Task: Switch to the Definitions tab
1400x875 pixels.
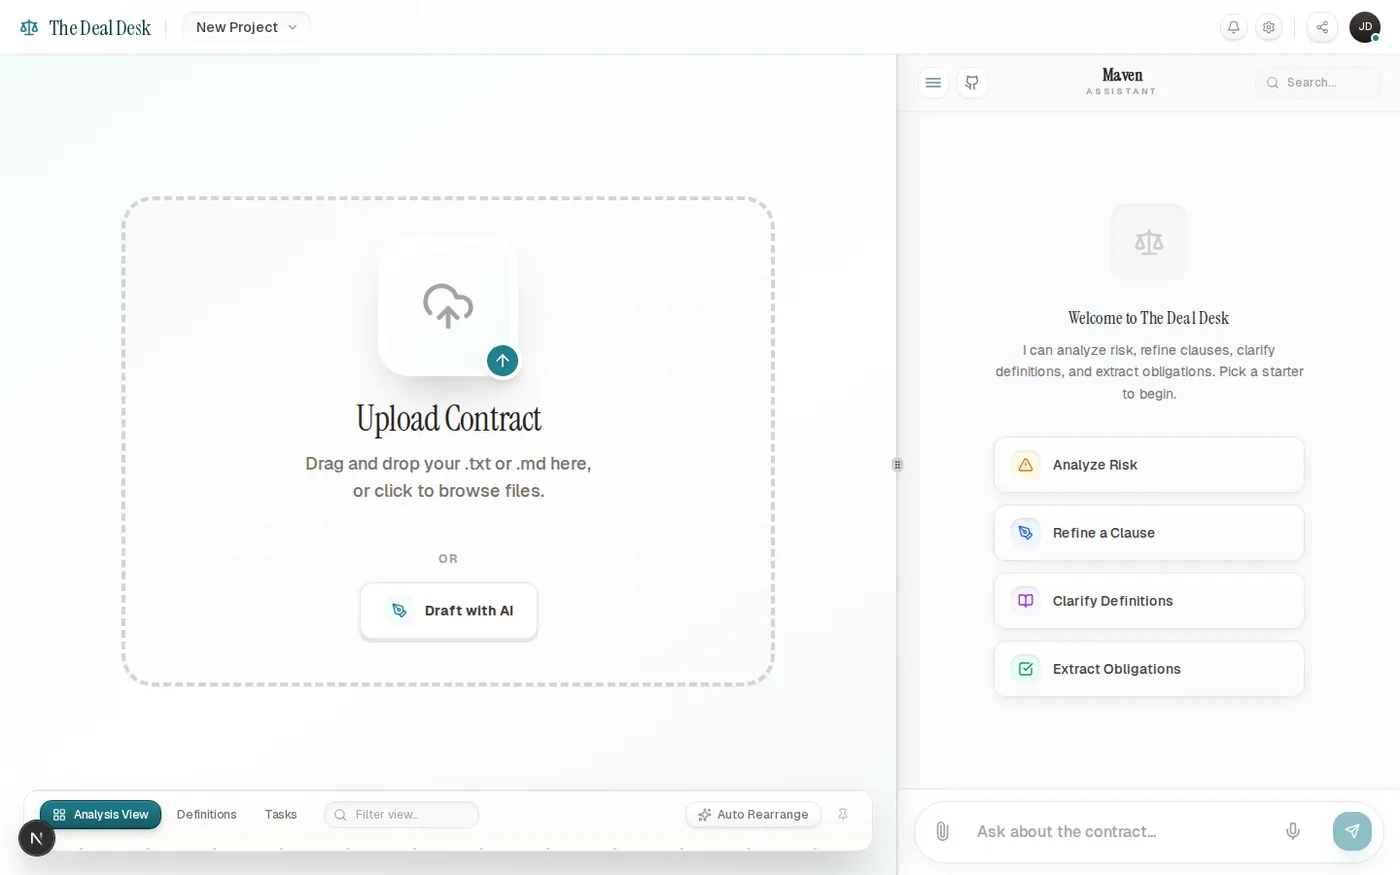Action: (207, 815)
